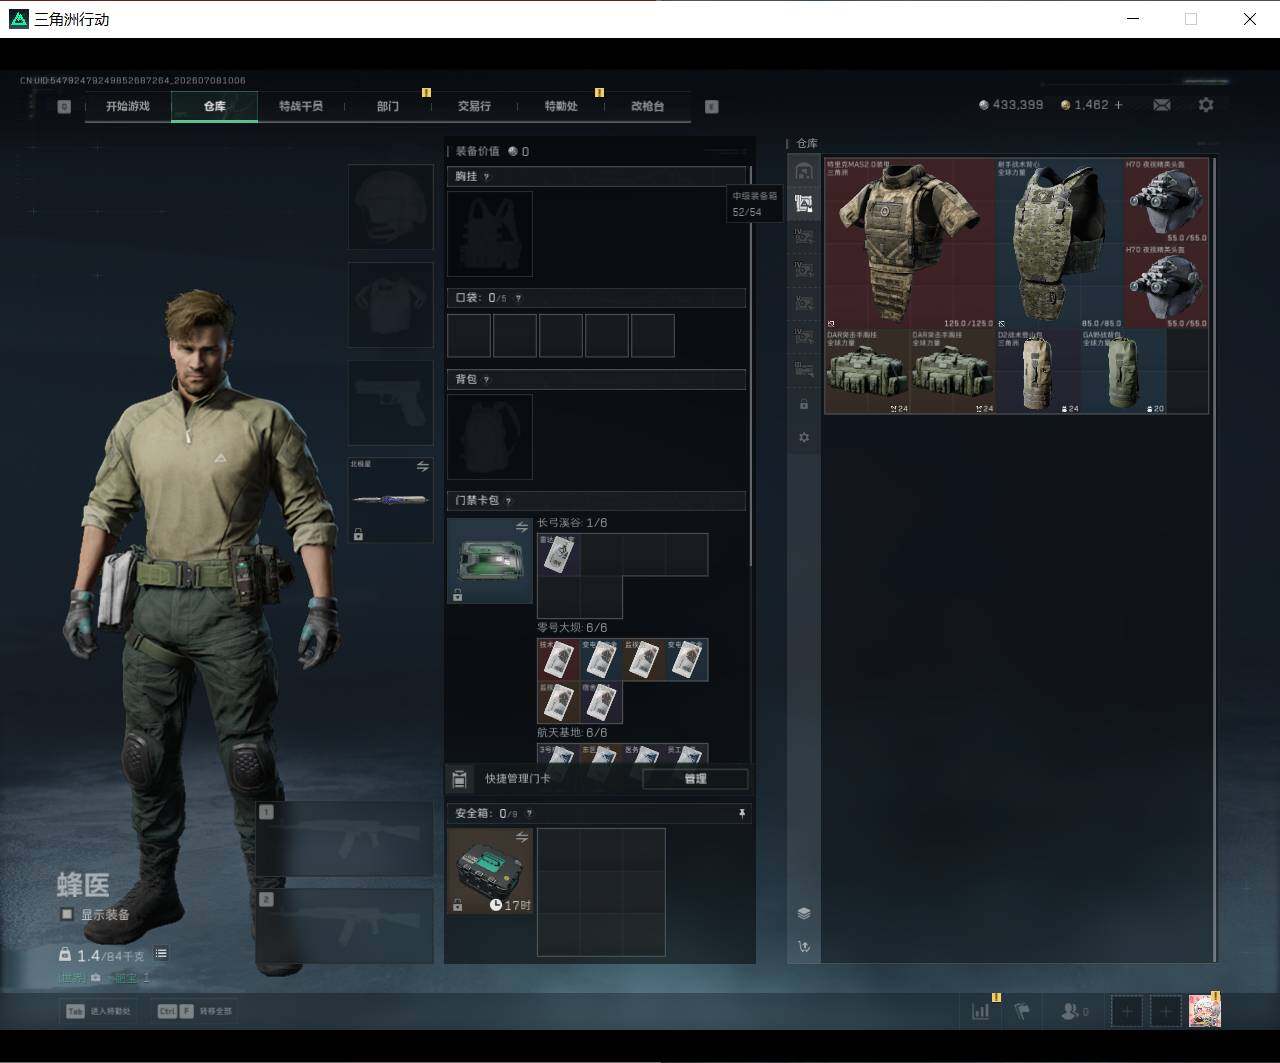Click the stack layers icon in warehouse sidebar
This screenshot has height=1063, width=1280.
(804, 913)
